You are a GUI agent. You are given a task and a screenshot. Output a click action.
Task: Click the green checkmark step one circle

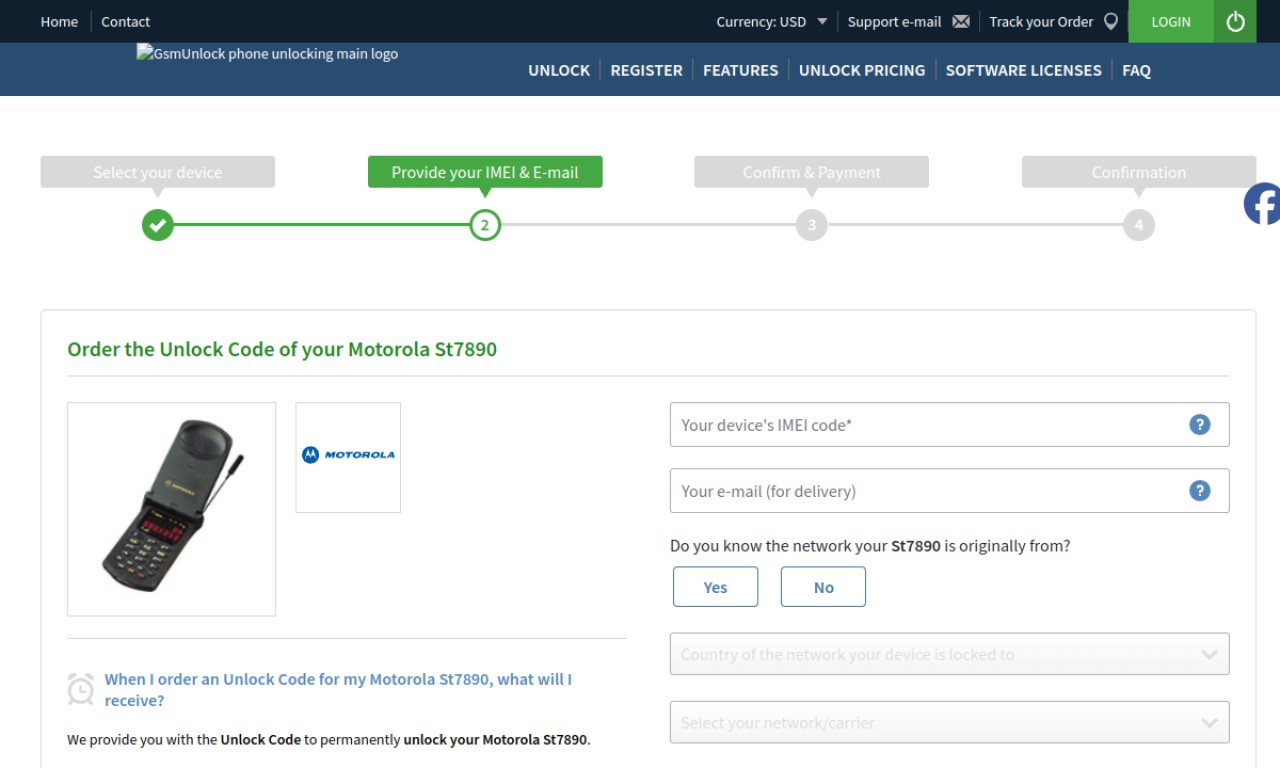[x=157, y=225]
